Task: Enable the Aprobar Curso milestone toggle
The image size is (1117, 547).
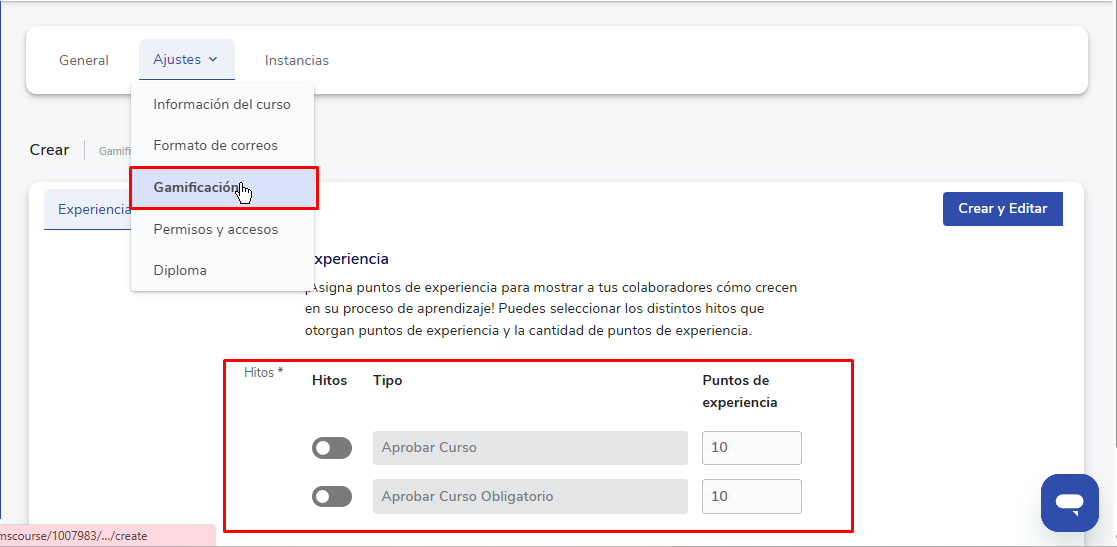Action: (331, 448)
